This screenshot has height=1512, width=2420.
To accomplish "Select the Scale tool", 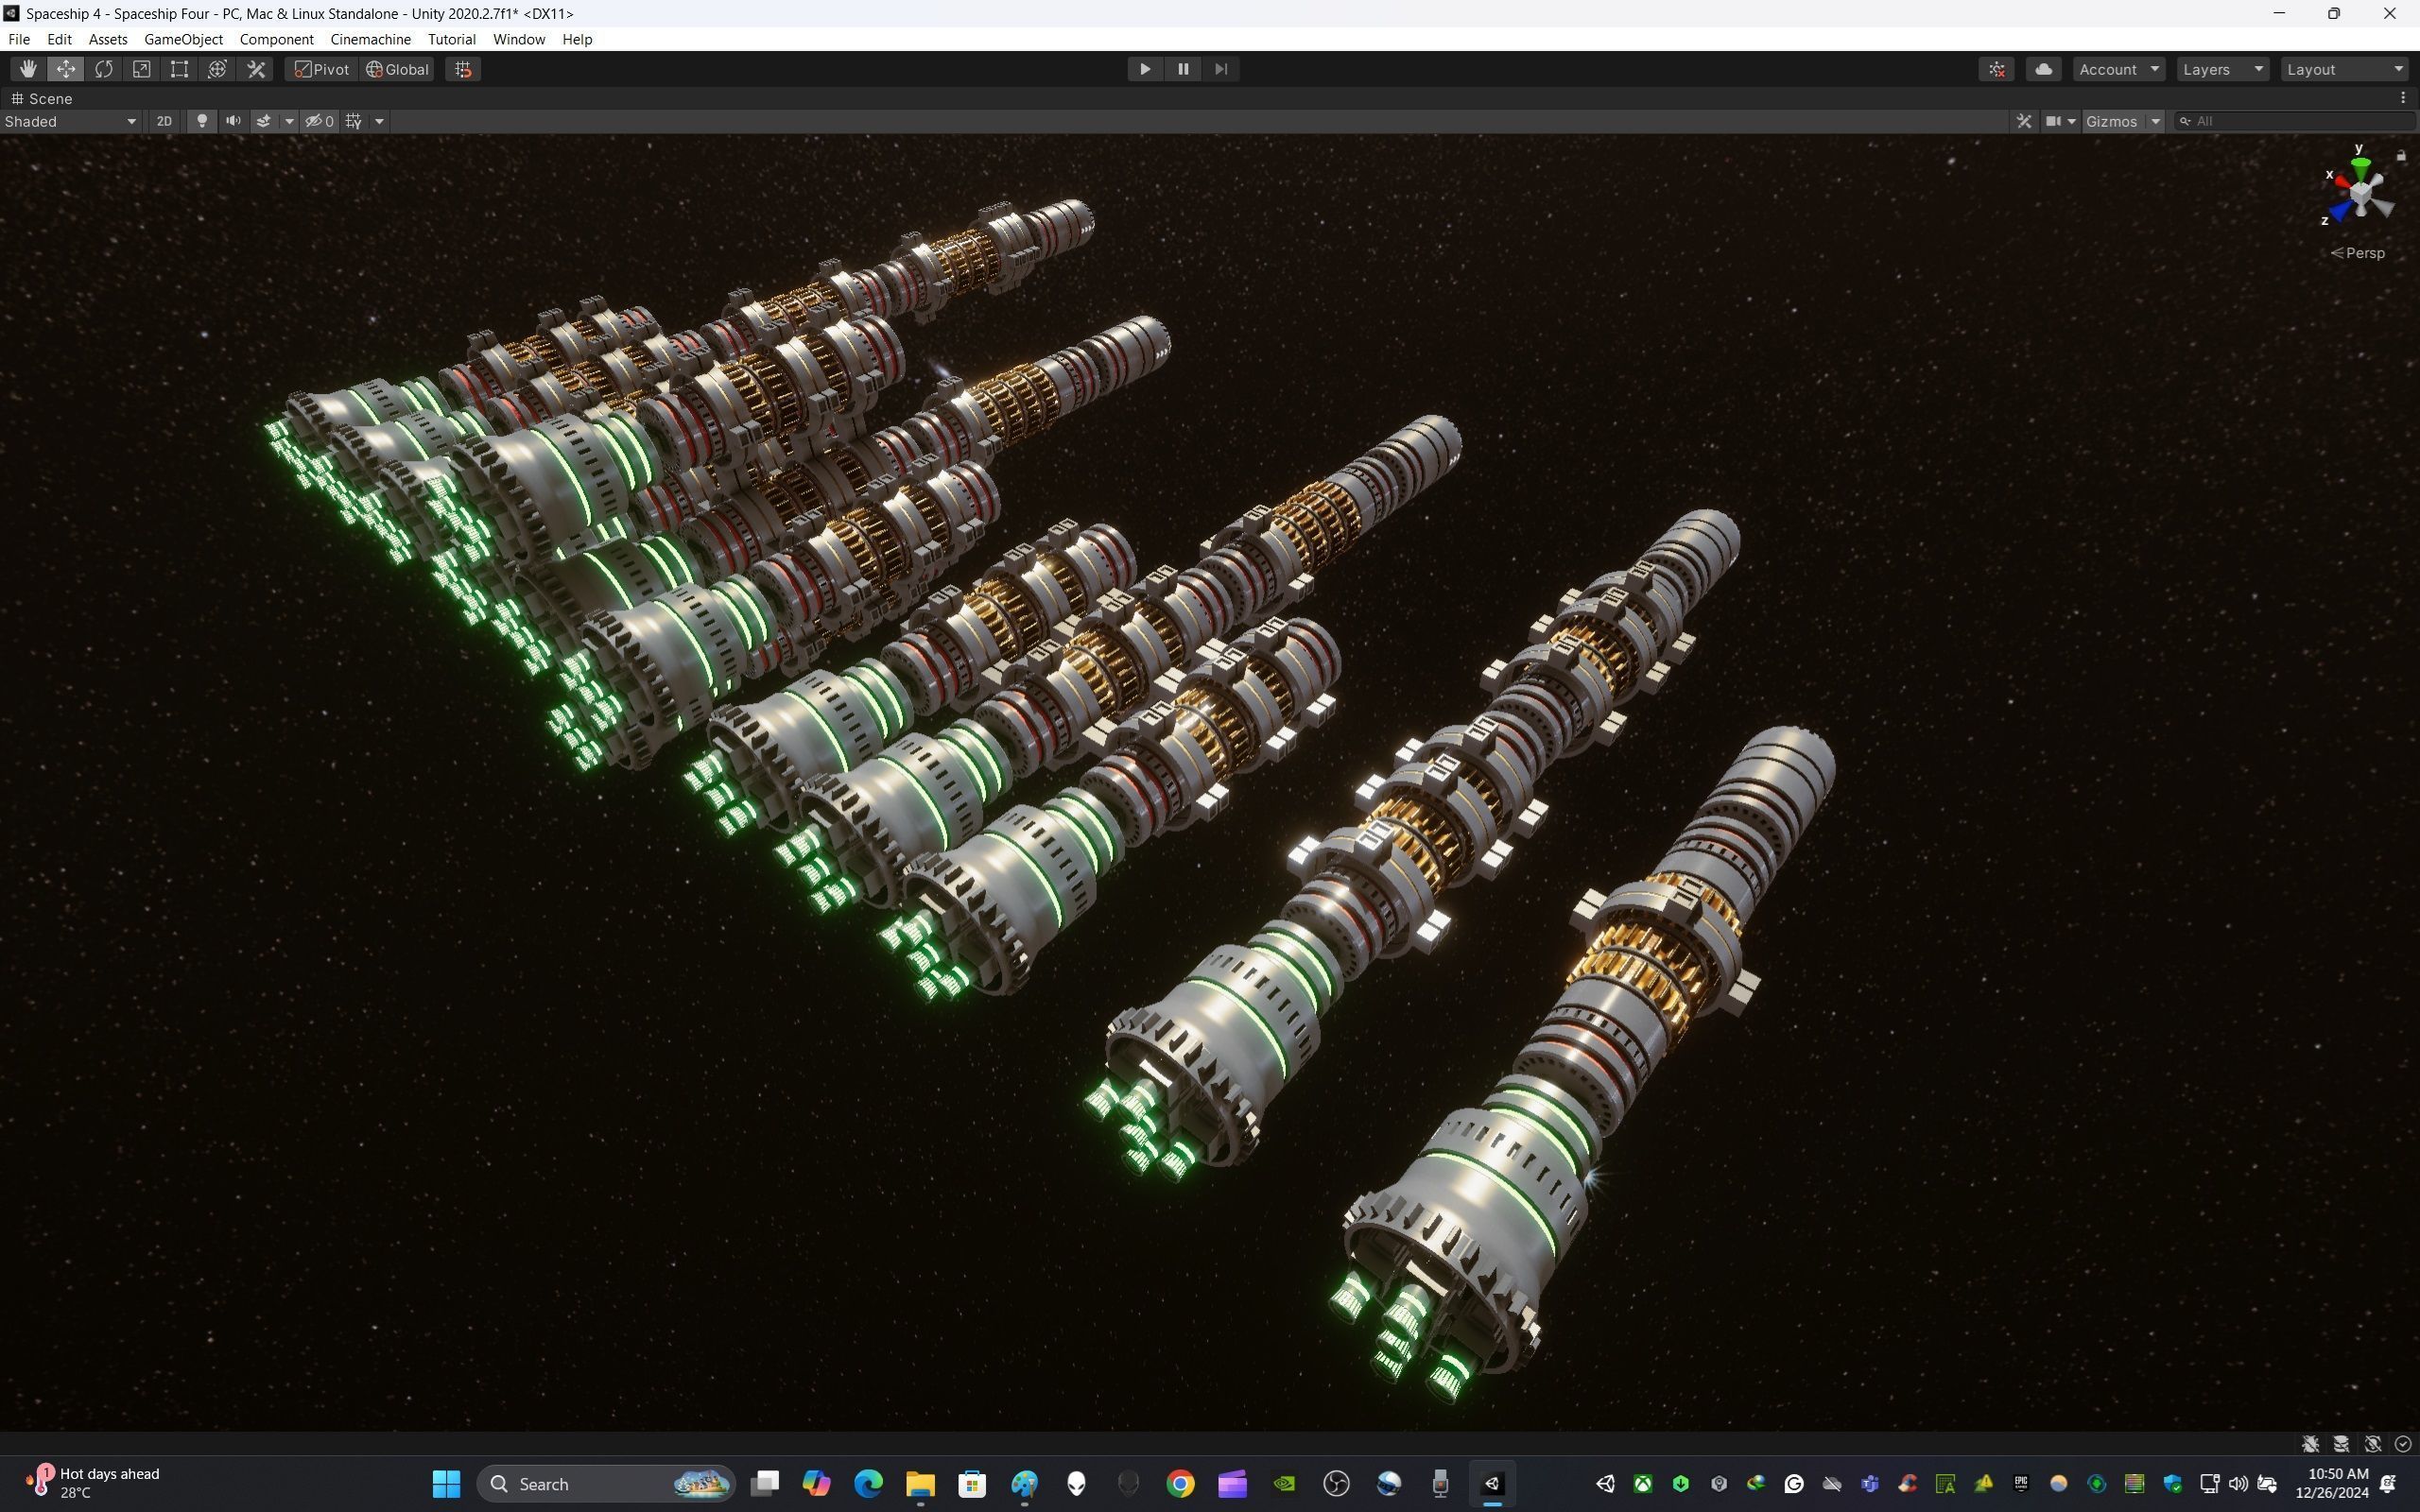I will (x=142, y=69).
